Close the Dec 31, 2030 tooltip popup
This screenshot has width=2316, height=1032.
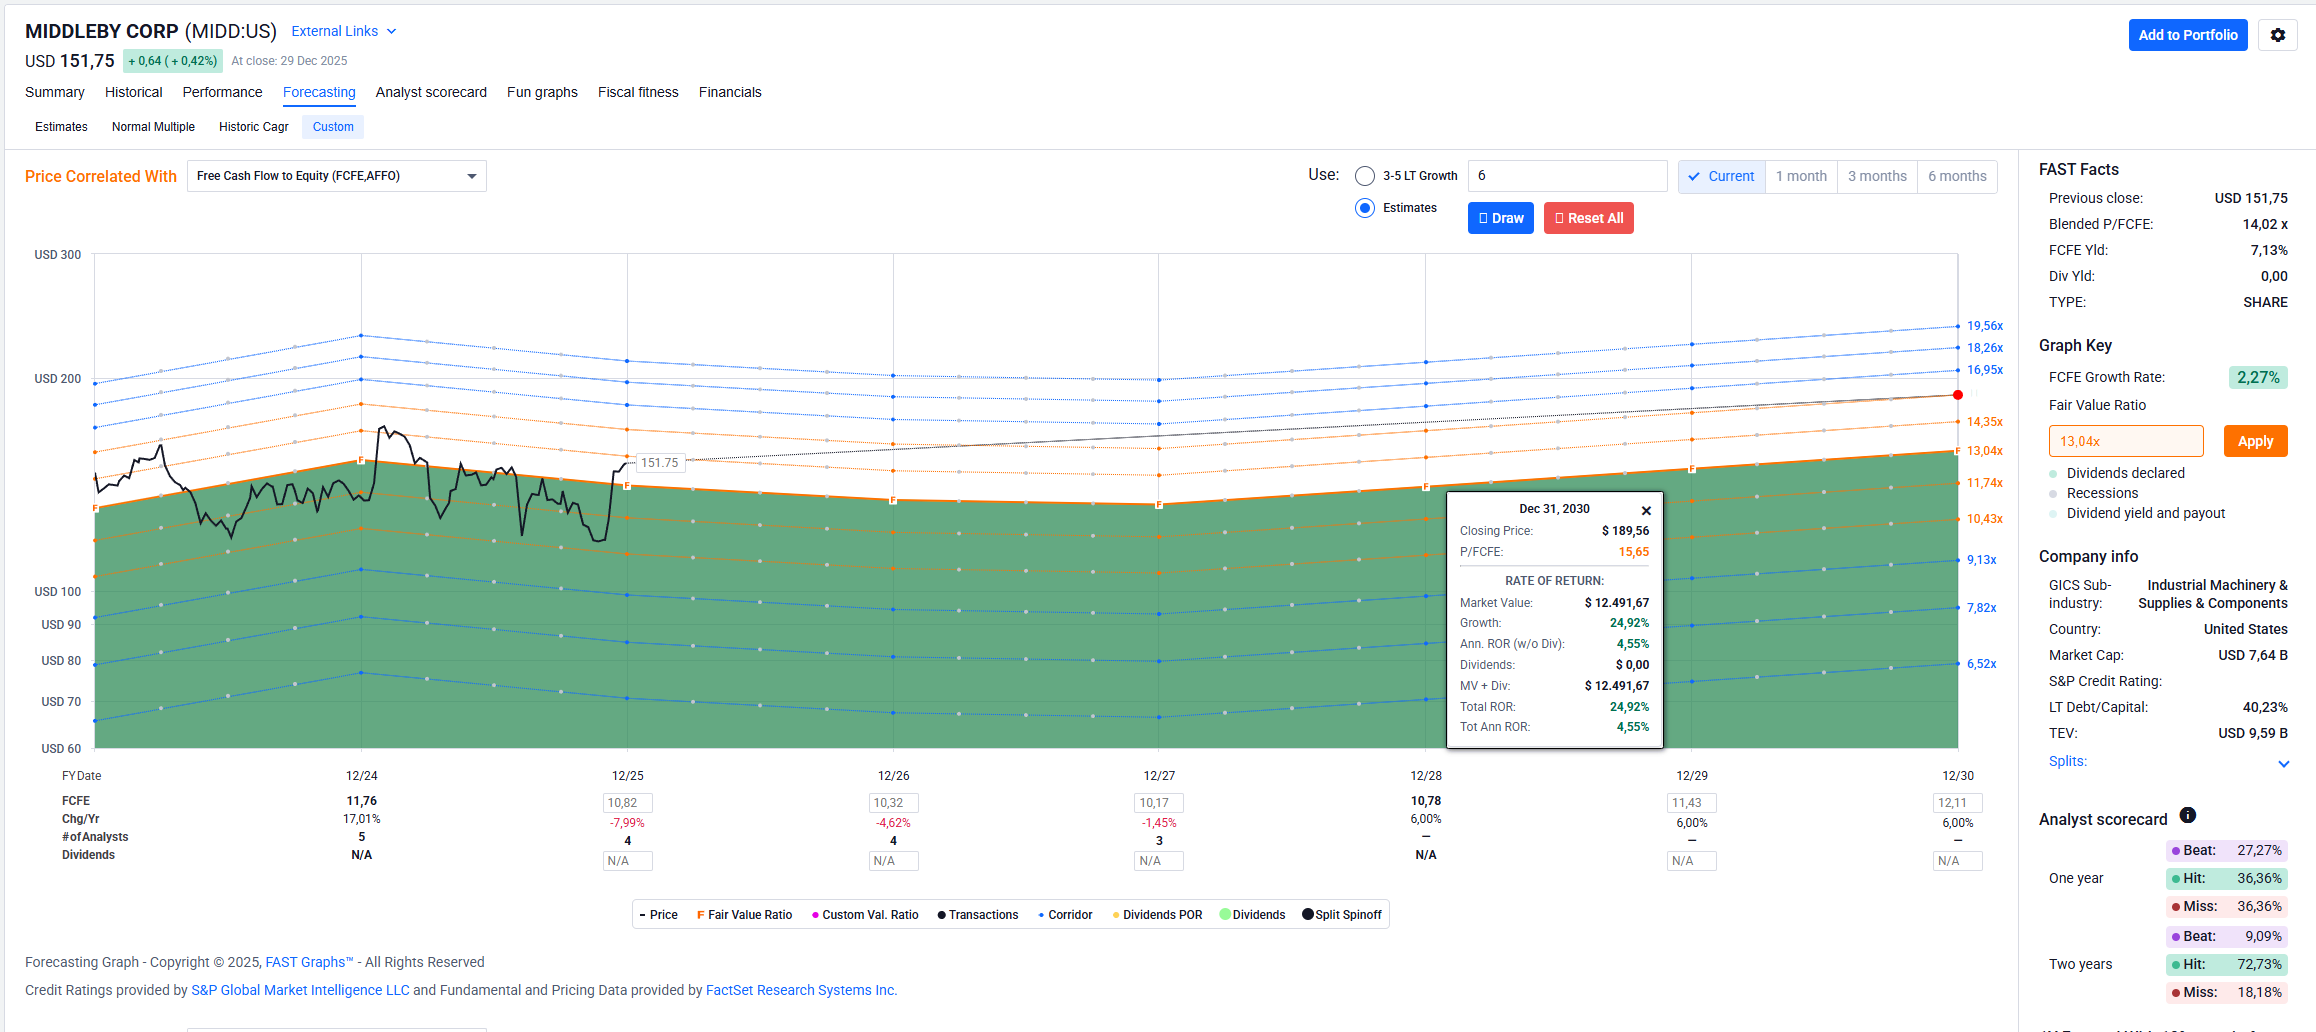pyautogui.click(x=1646, y=511)
